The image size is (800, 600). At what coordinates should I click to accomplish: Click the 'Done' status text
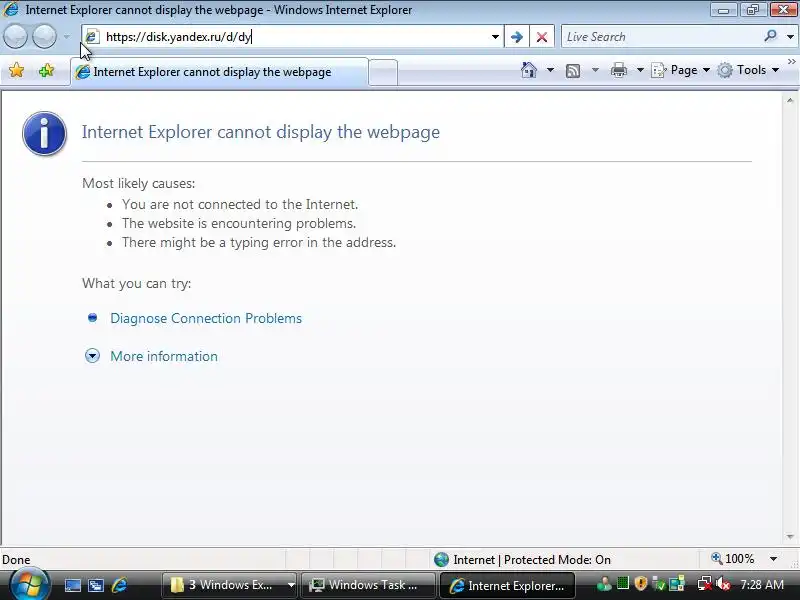(16, 560)
